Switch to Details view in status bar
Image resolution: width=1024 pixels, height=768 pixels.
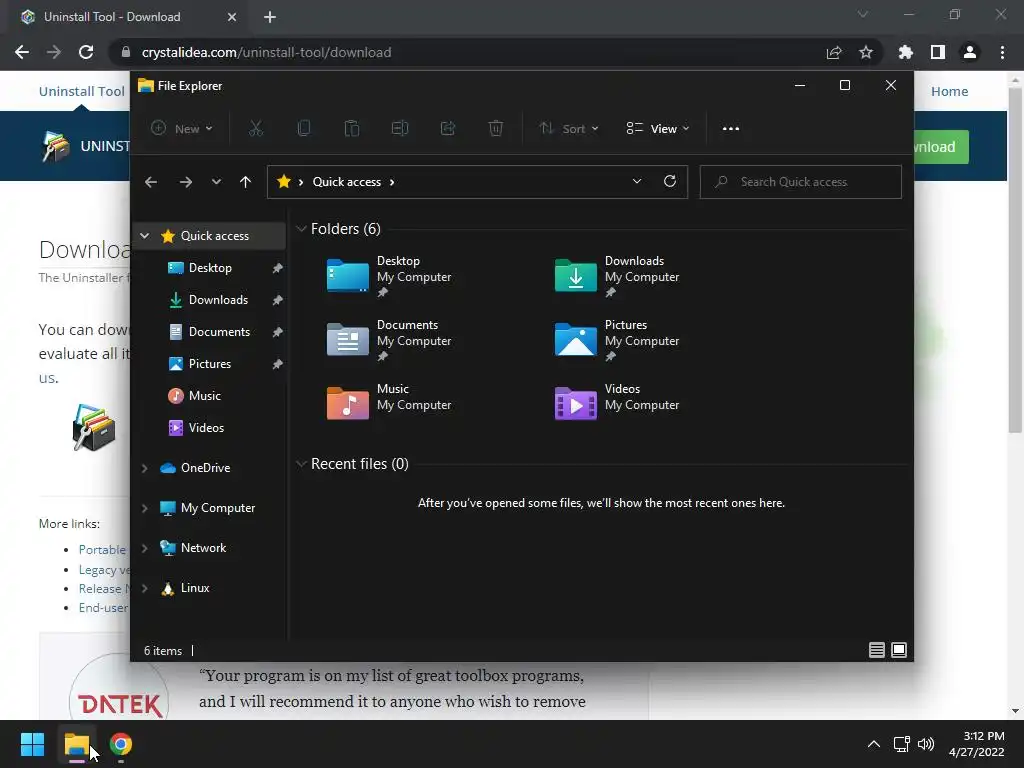876,650
